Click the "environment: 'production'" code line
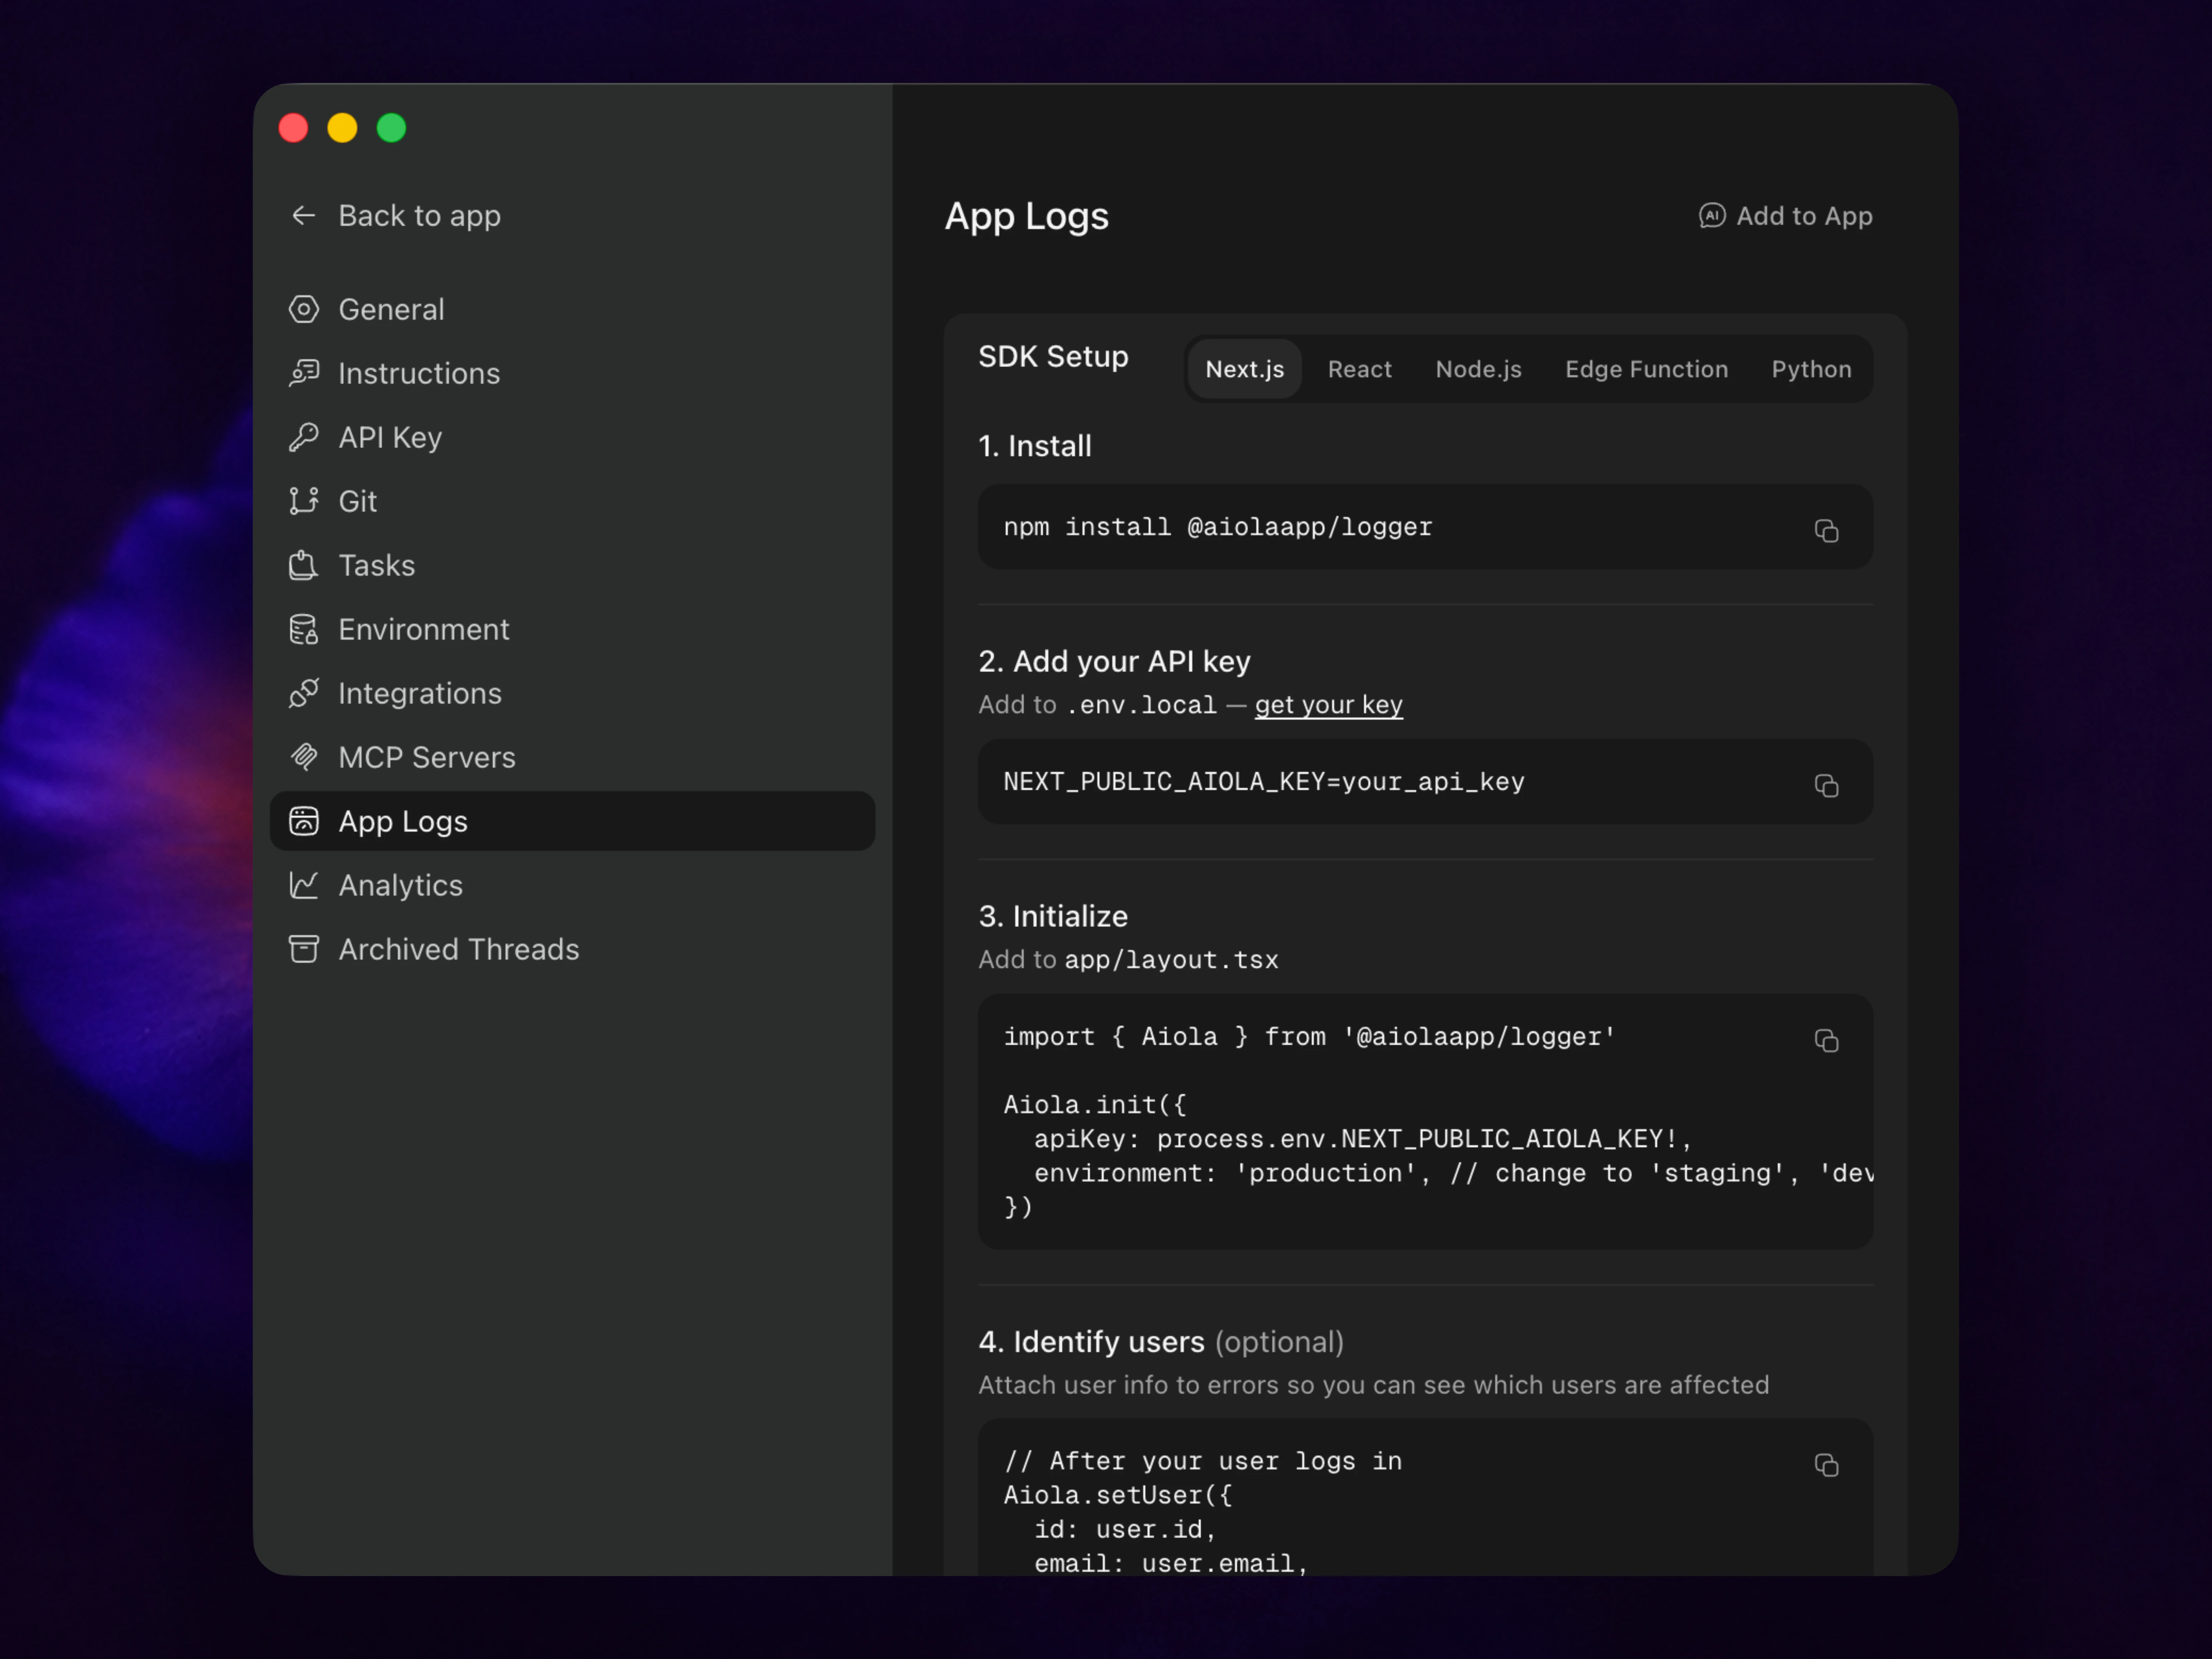The width and height of the screenshot is (2212, 1659). tap(1453, 1173)
